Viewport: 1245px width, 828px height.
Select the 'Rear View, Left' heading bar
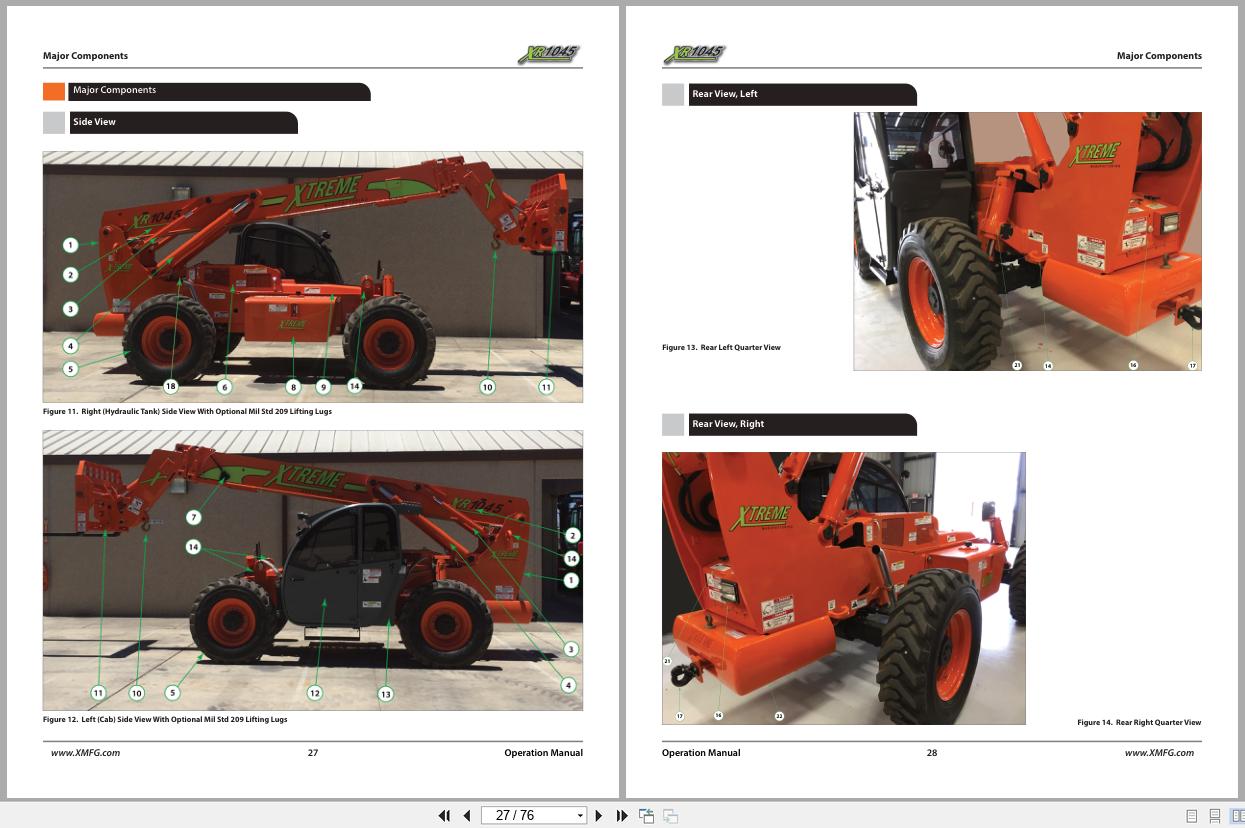[802, 95]
